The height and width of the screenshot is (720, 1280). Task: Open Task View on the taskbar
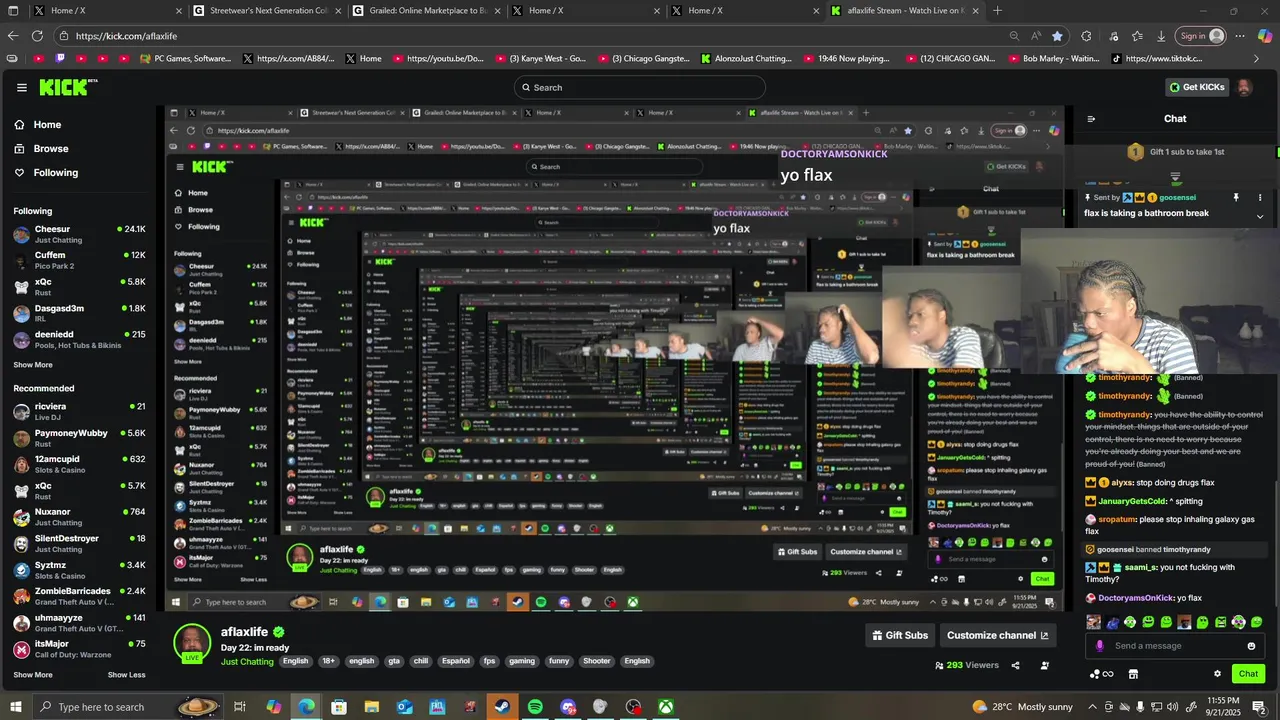click(240, 707)
